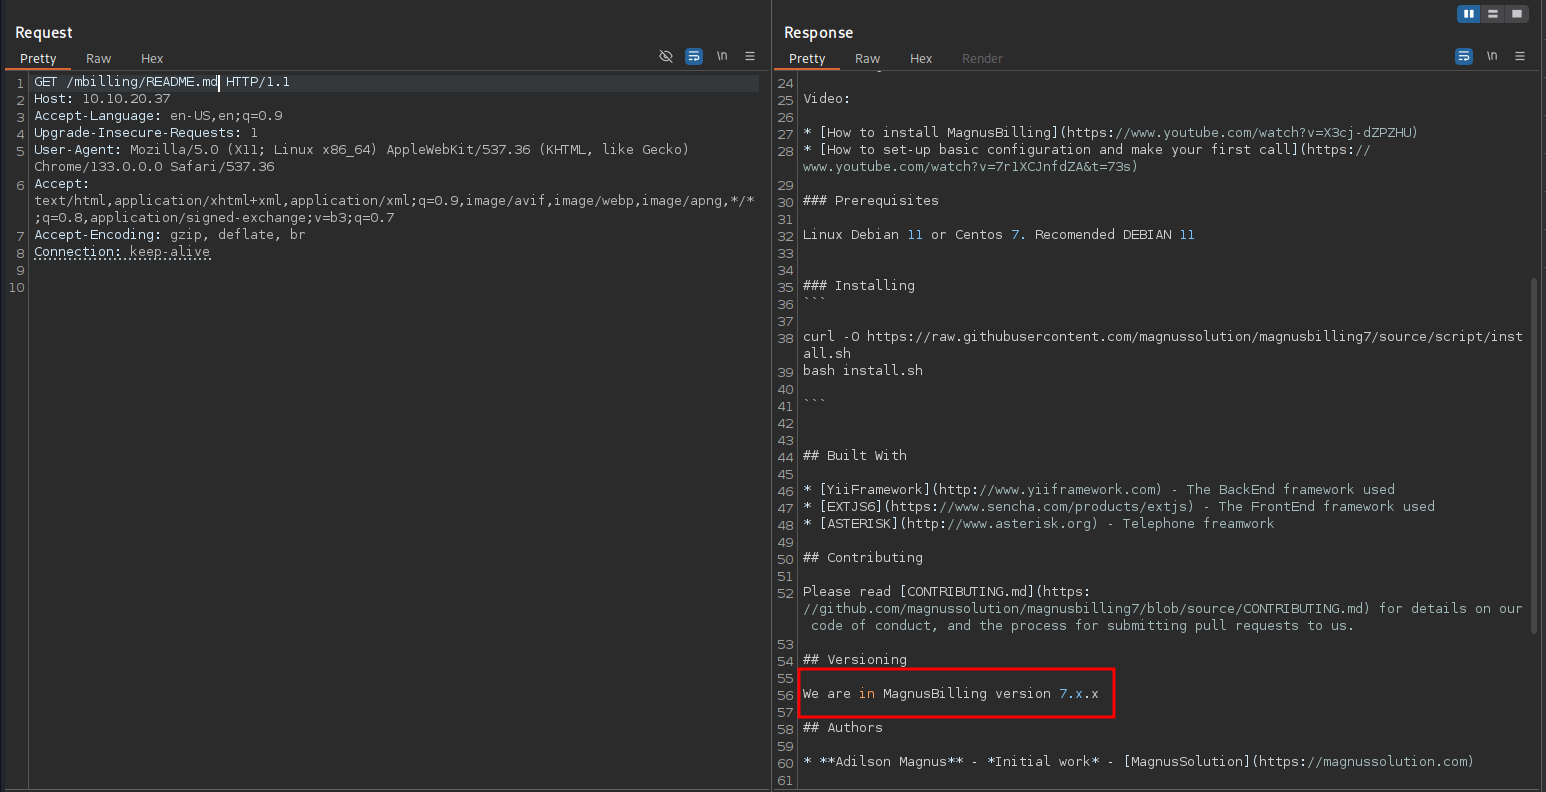
Task: Switch to the Response Raw tab
Action: tap(867, 59)
